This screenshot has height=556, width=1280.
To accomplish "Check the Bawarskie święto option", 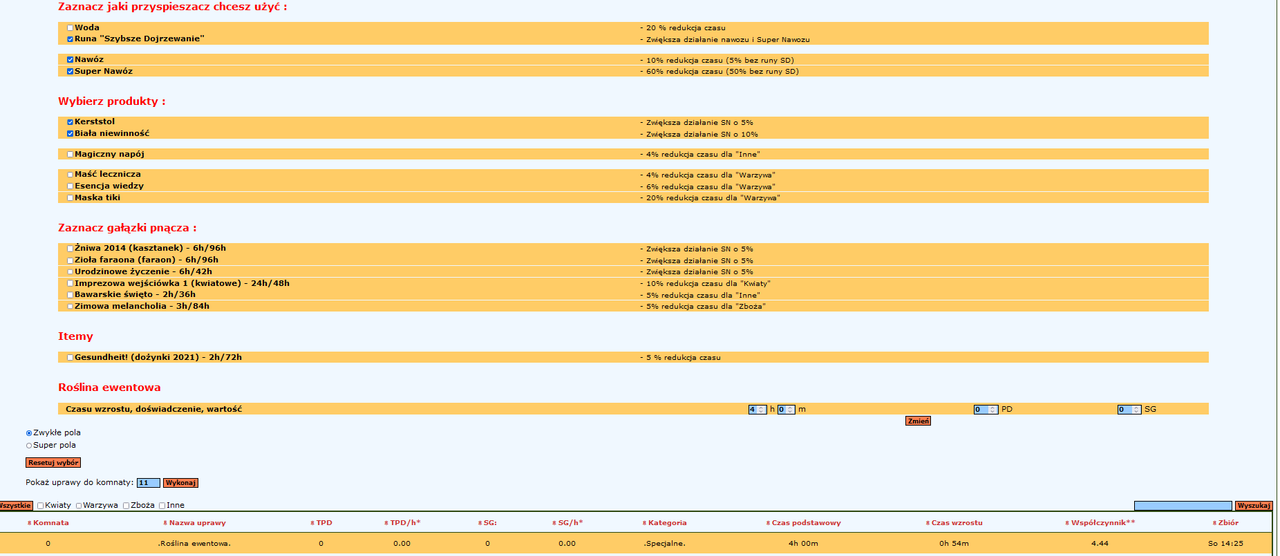I will (70, 295).
